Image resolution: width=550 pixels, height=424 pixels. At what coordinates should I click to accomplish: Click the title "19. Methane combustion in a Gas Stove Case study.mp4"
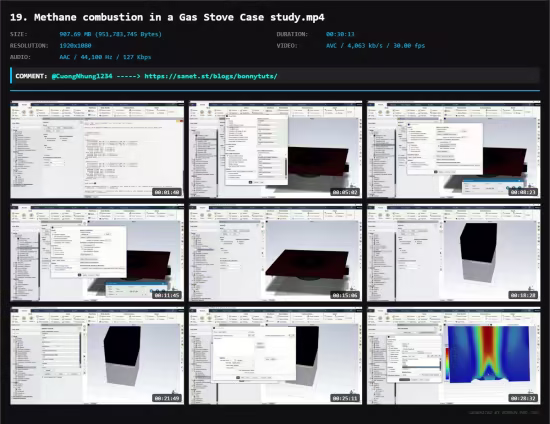point(167,17)
